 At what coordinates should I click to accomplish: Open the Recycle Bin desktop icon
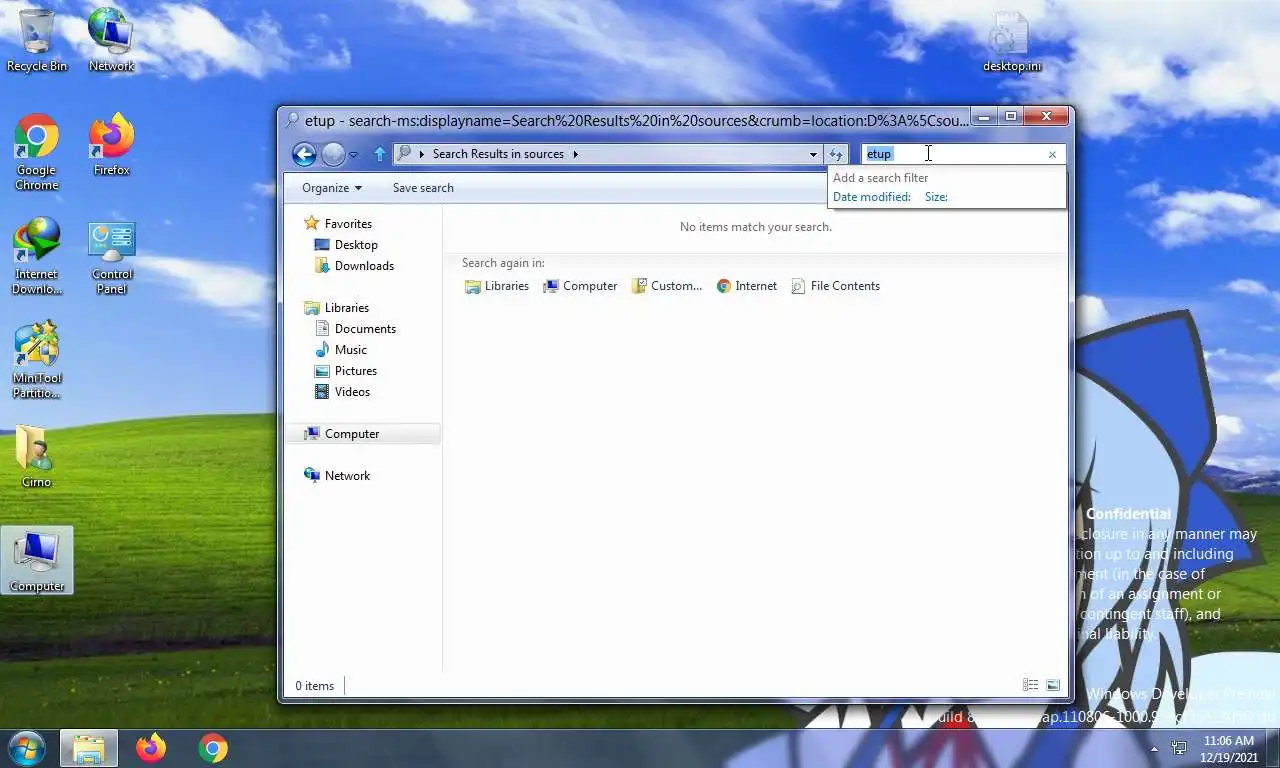37,40
